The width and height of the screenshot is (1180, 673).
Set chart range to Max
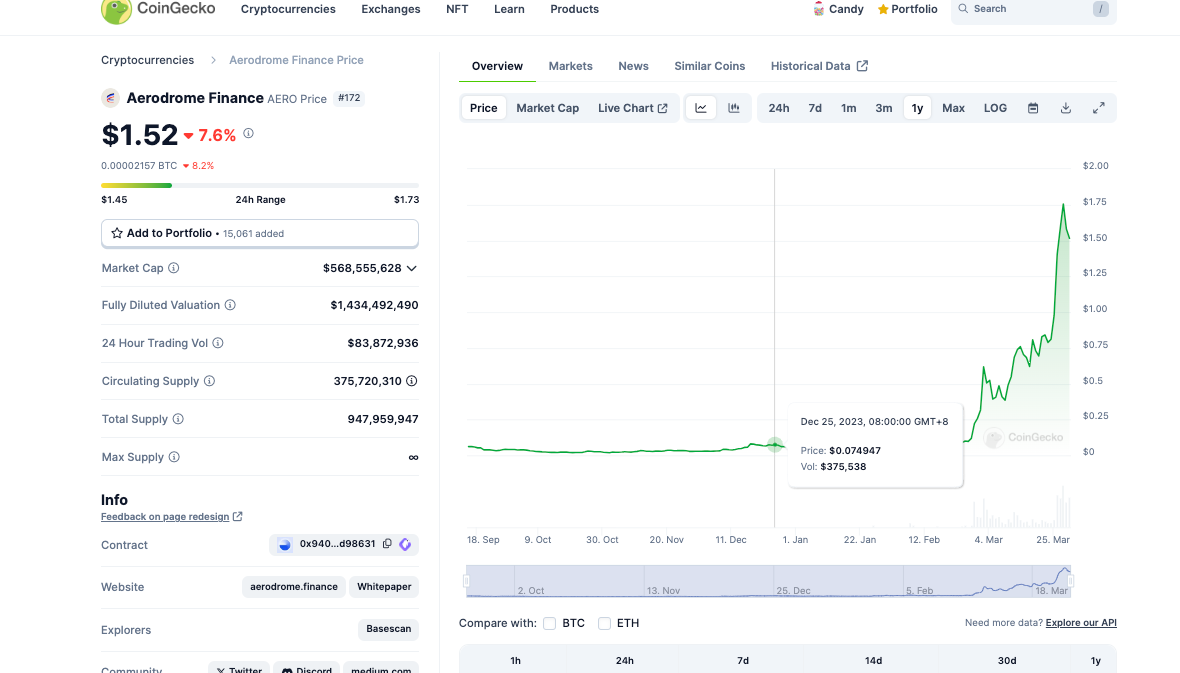(953, 108)
